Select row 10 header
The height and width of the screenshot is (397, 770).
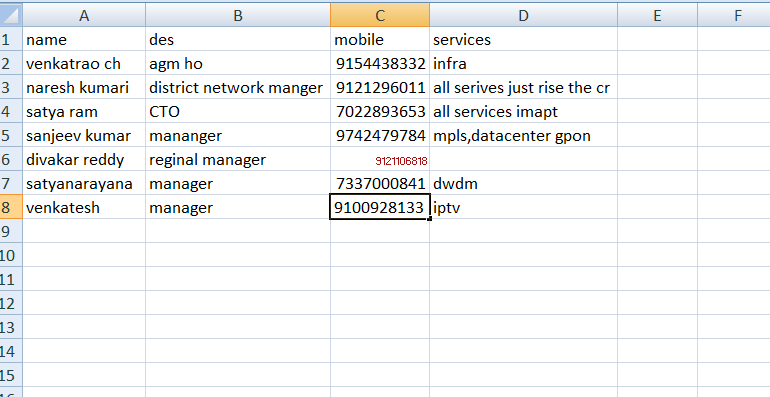click(11, 255)
